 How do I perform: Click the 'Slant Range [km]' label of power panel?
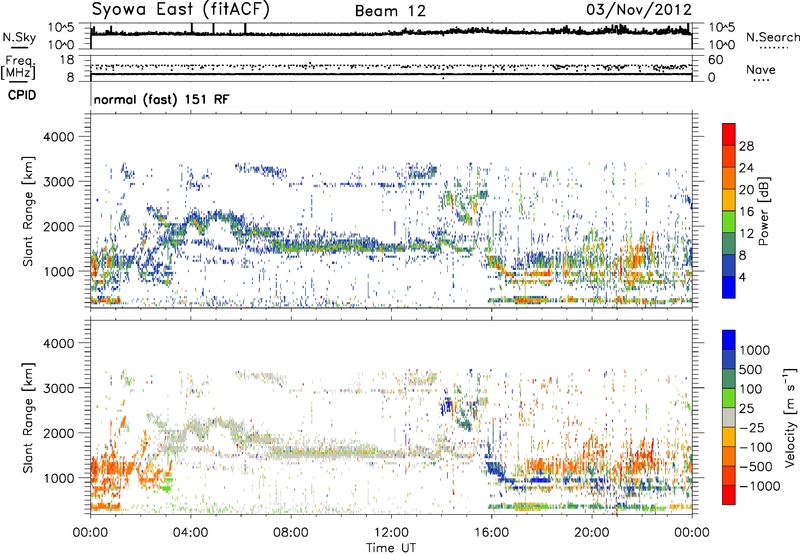(x=28, y=211)
